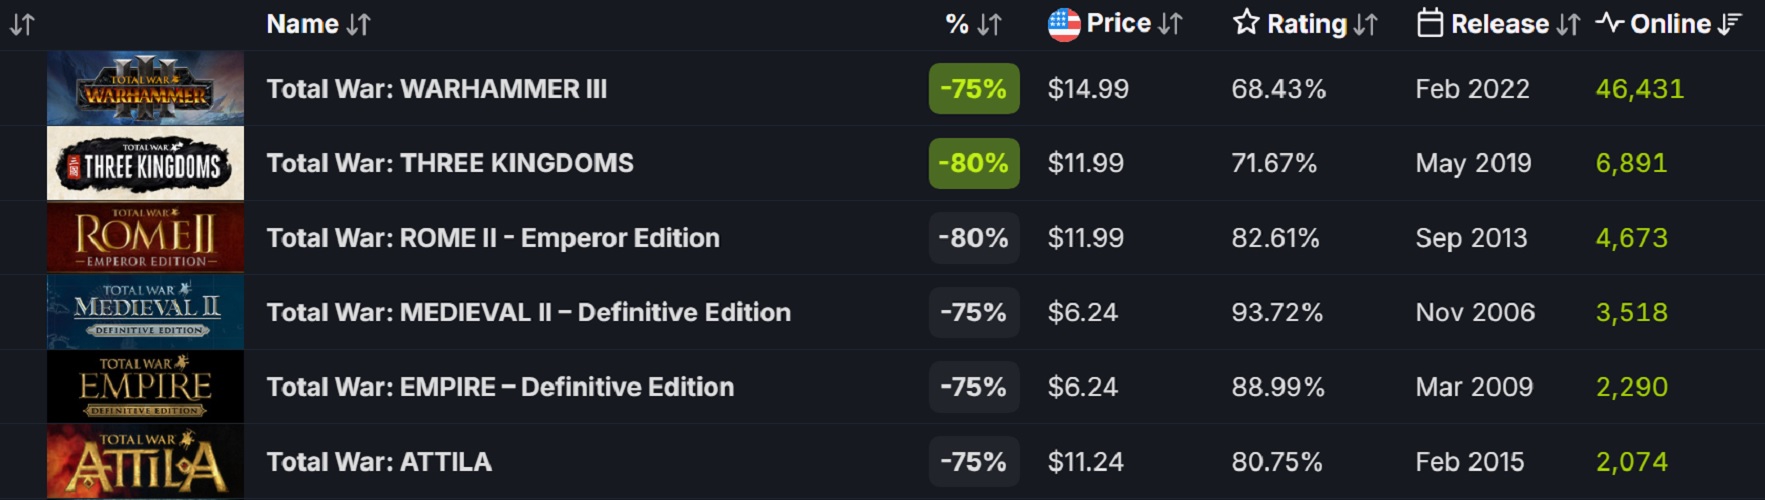Sort by discount percent arrows

989,25
